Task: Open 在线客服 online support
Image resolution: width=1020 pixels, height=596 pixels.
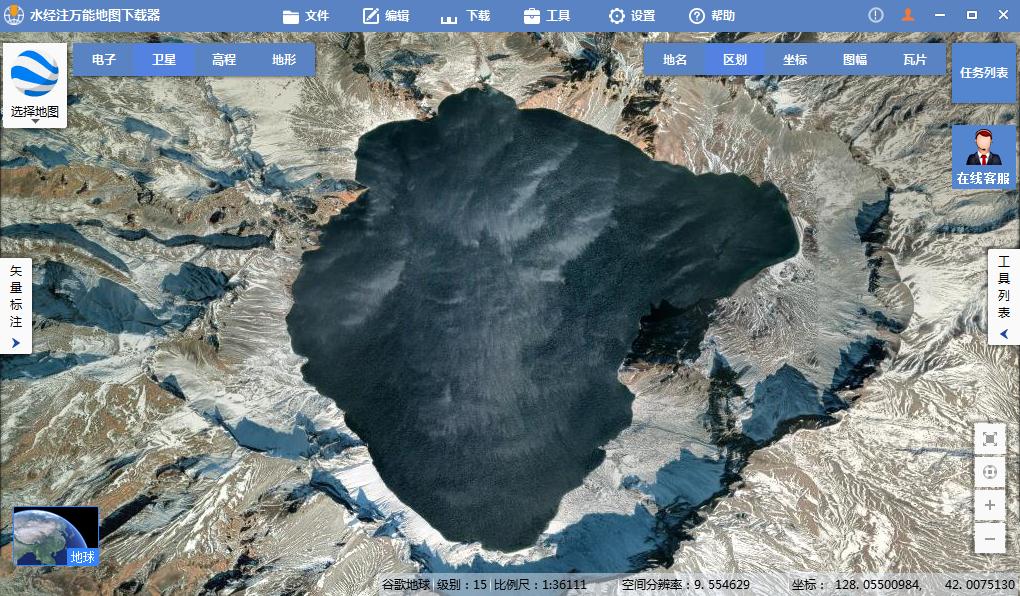Action: tap(983, 157)
